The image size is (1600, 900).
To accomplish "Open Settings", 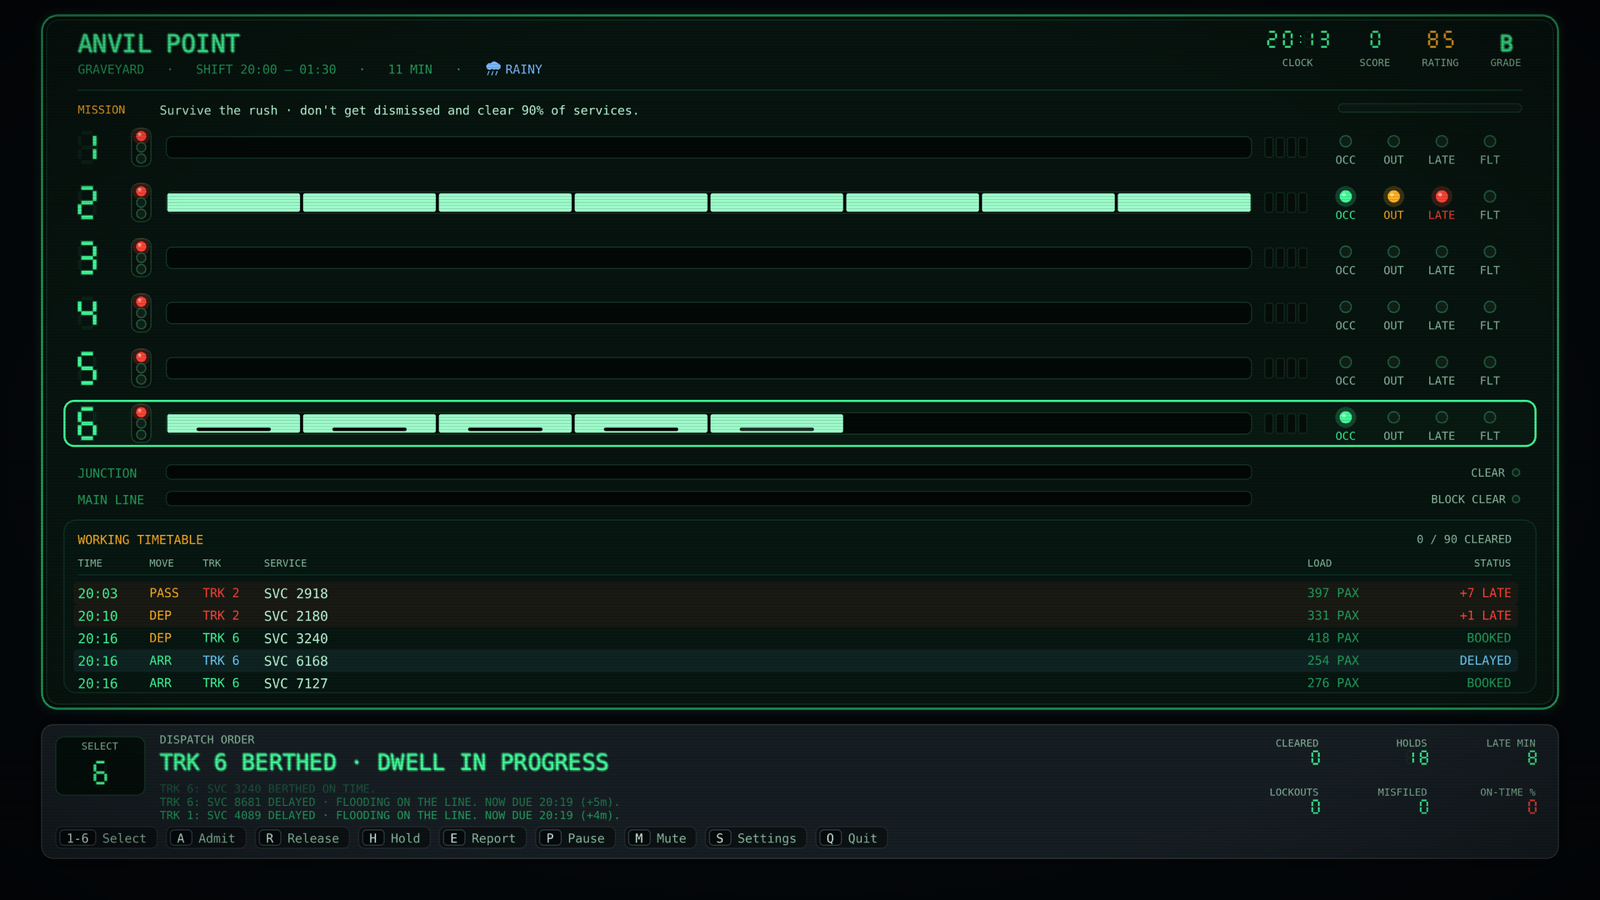I will (x=756, y=838).
